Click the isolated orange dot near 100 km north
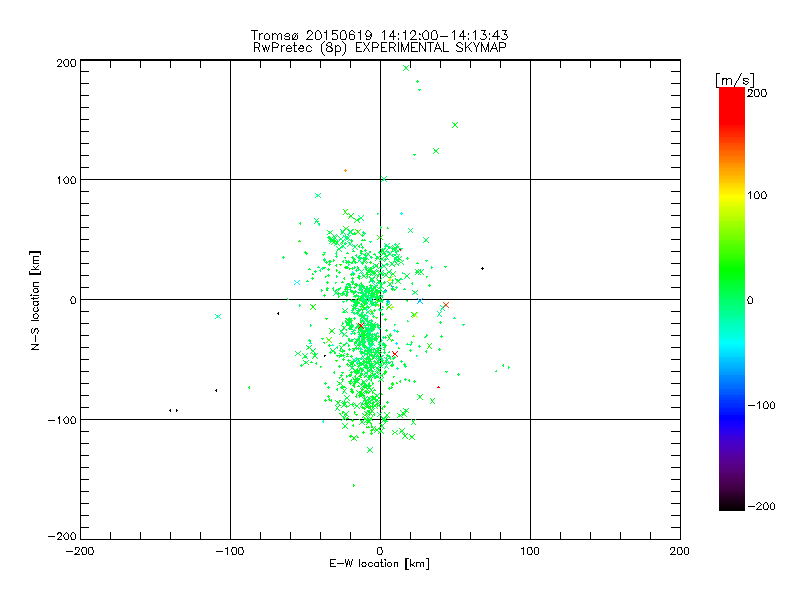 click(346, 170)
